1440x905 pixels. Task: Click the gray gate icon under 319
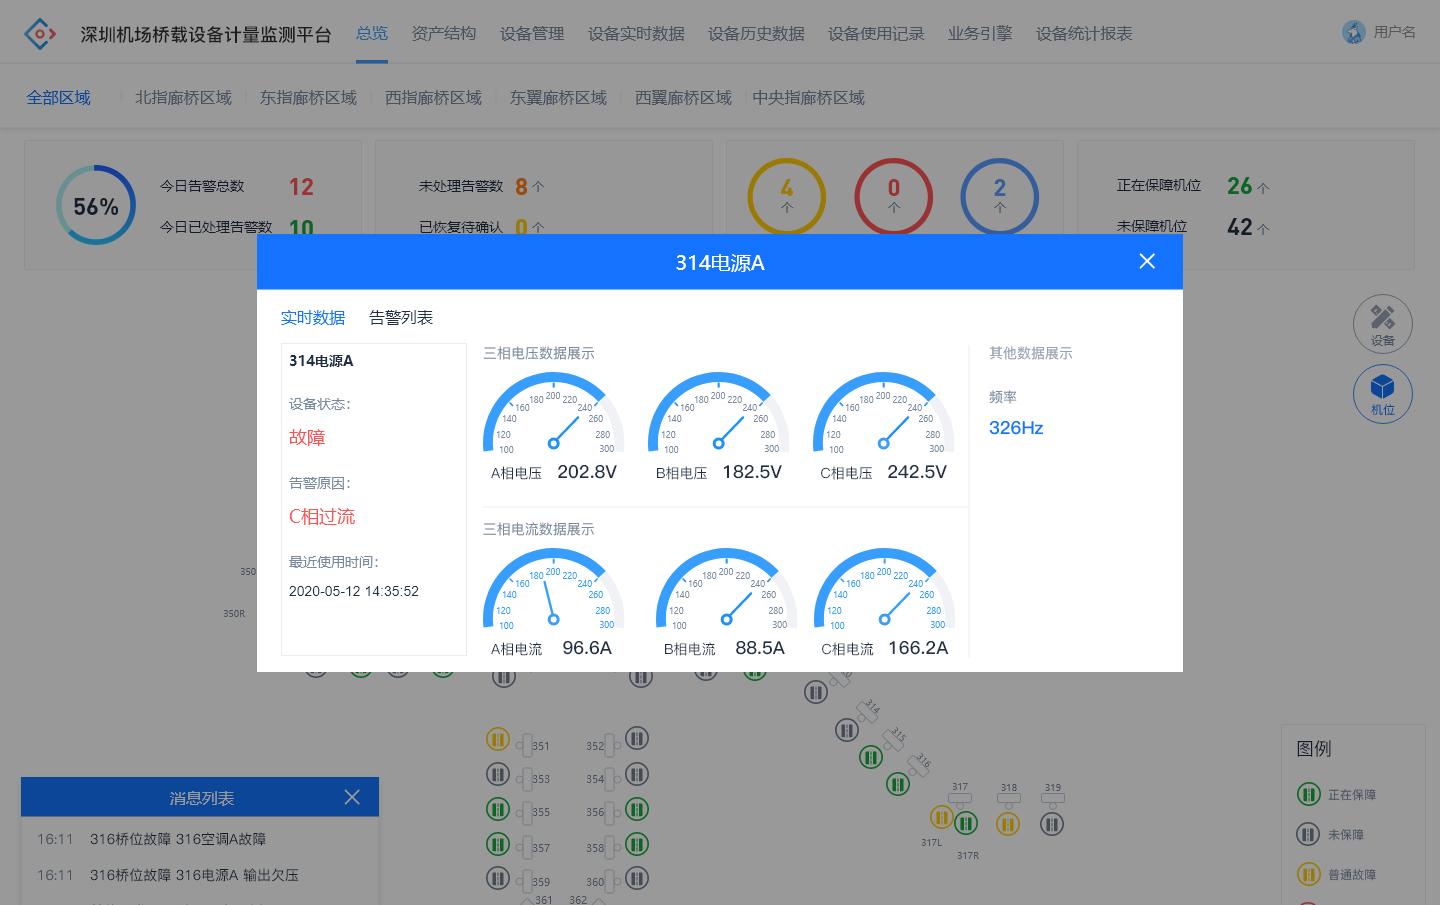pyautogui.click(x=1052, y=824)
